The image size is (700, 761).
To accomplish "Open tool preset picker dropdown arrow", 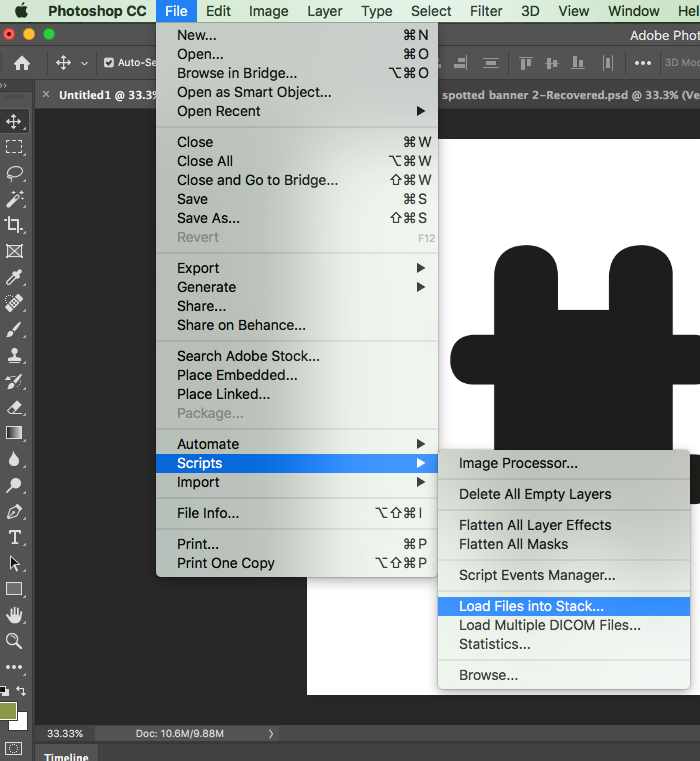I will coord(84,63).
